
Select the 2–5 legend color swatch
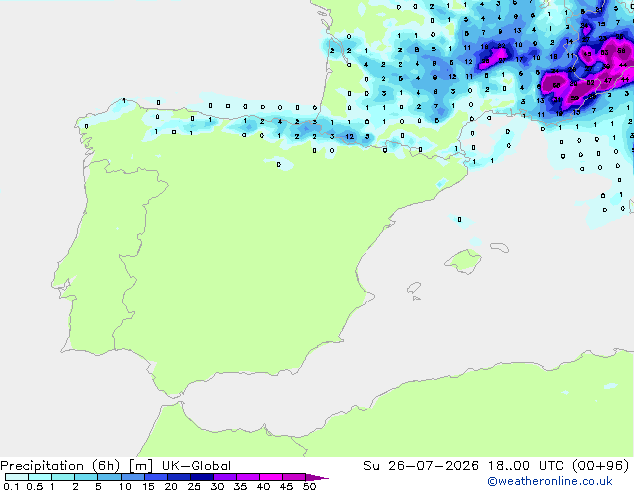pyautogui.click(x=86, y=477)
